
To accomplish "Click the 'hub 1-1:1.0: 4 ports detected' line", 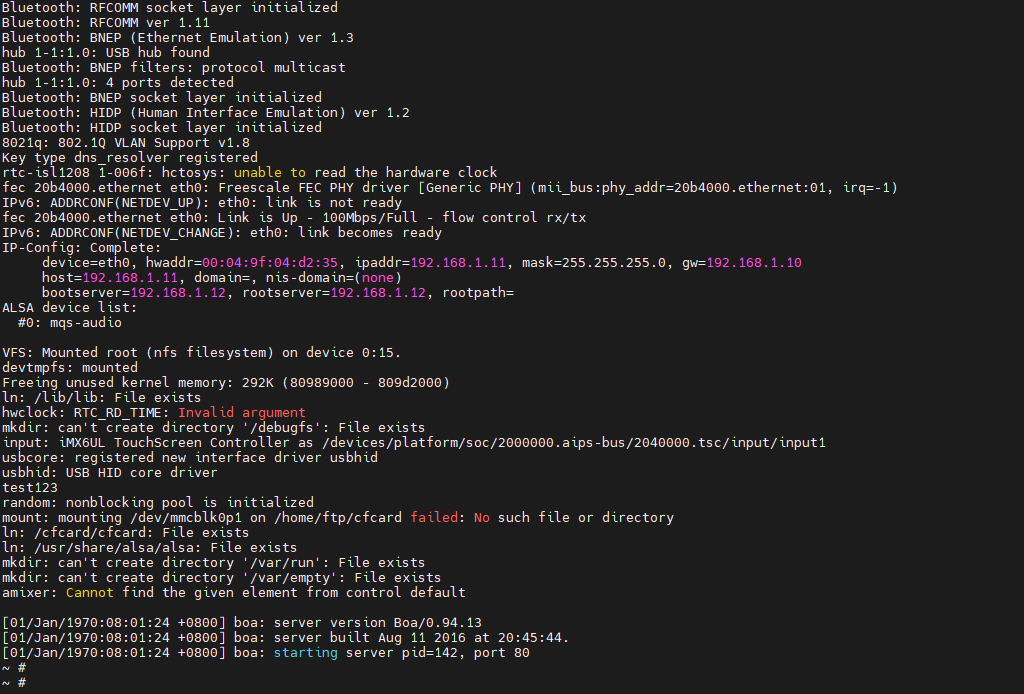I will click(118, 82).
